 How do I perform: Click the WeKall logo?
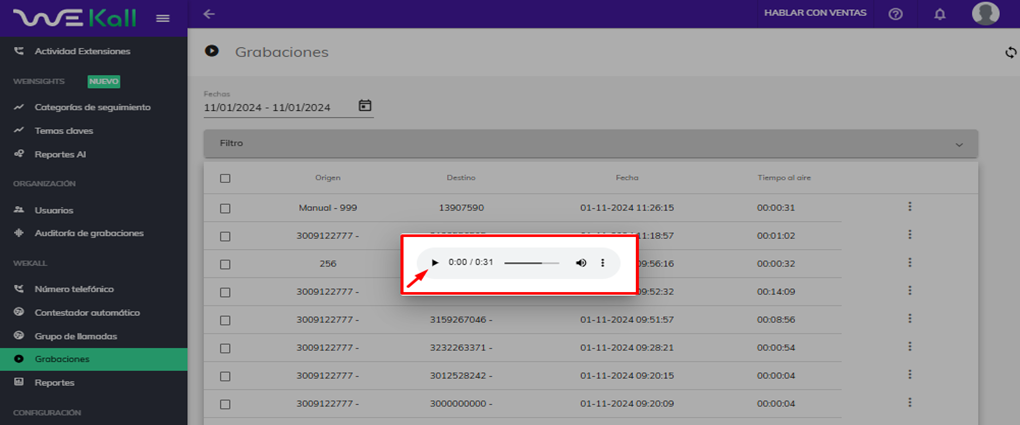click(75, 18)
